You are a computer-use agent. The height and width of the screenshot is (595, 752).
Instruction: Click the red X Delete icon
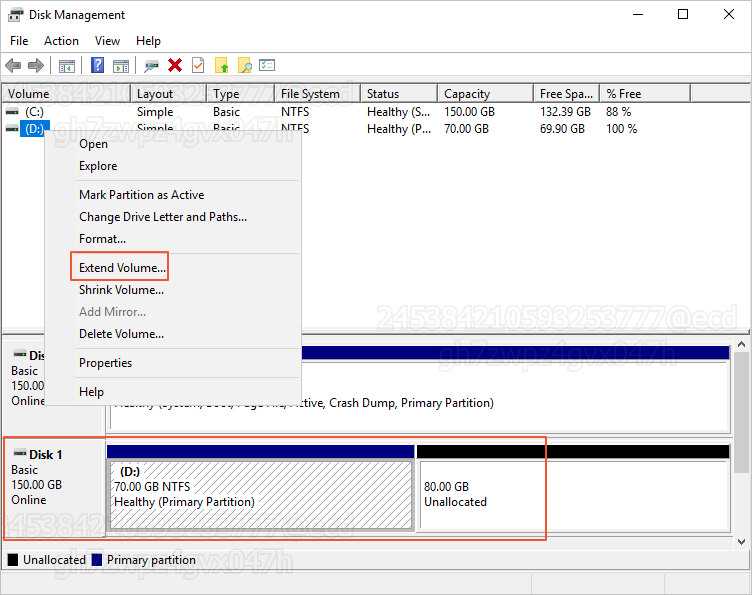pos(175,65)
